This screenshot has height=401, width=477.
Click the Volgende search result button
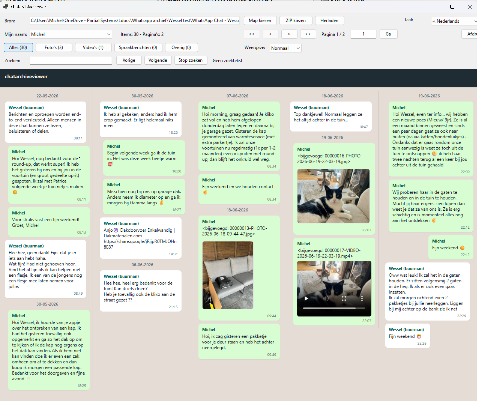click(x=158, y=60)
